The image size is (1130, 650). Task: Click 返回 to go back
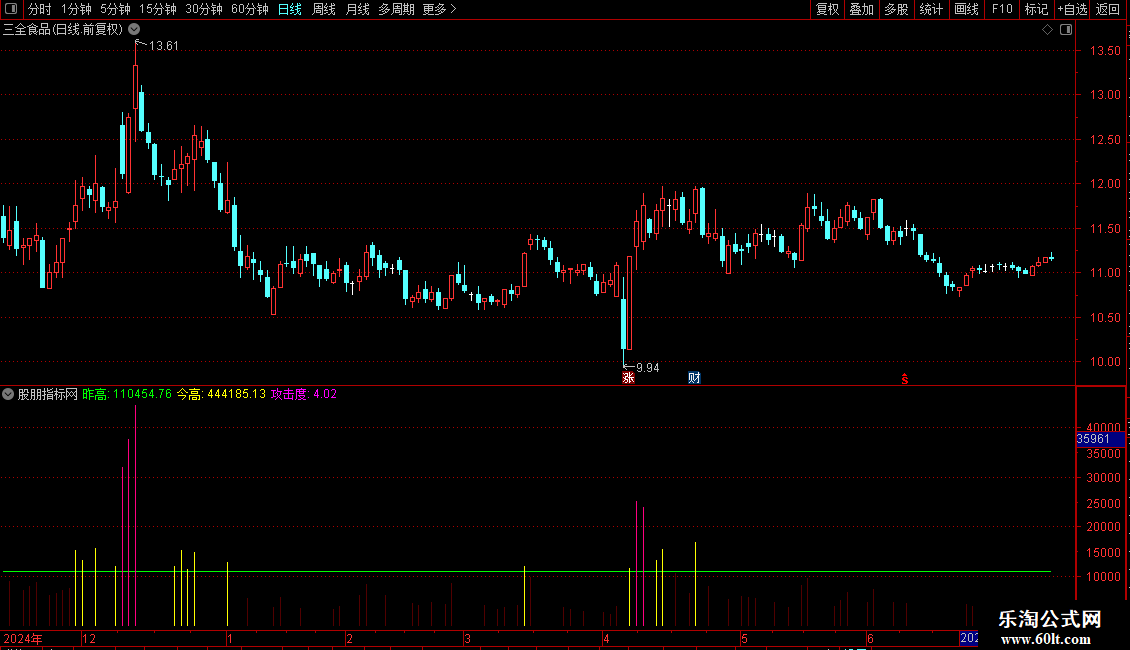click(x=1108, y=9)
